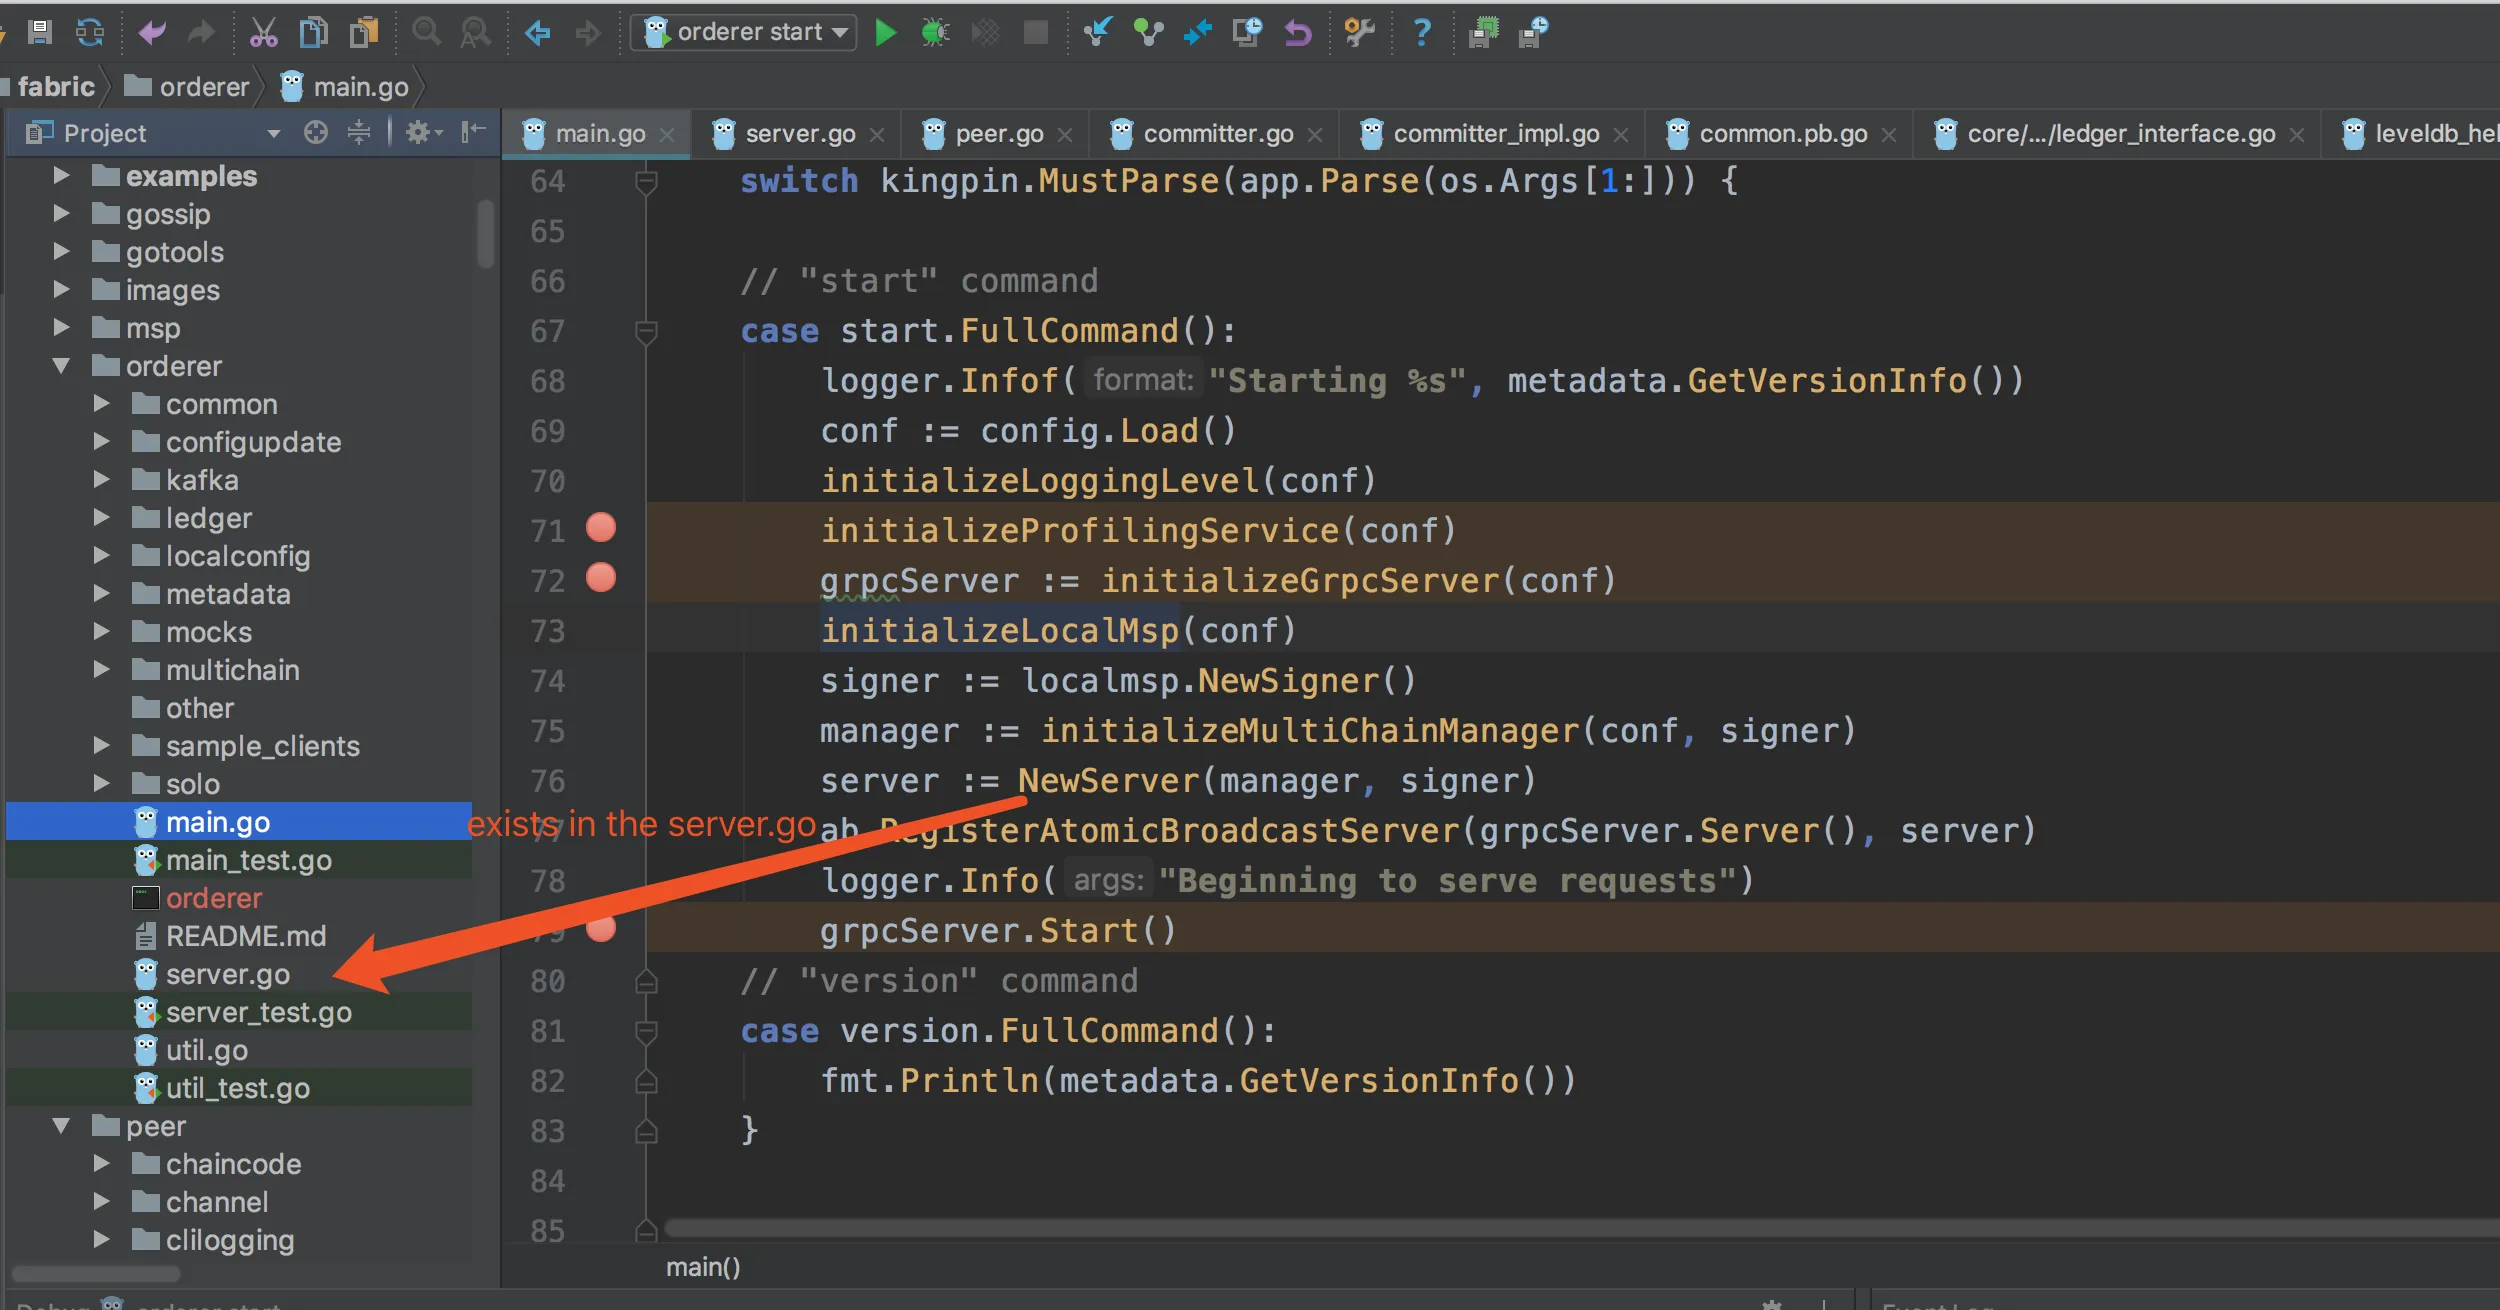
Task: Click the Synchronize files icon
Action: coord(90,33)
